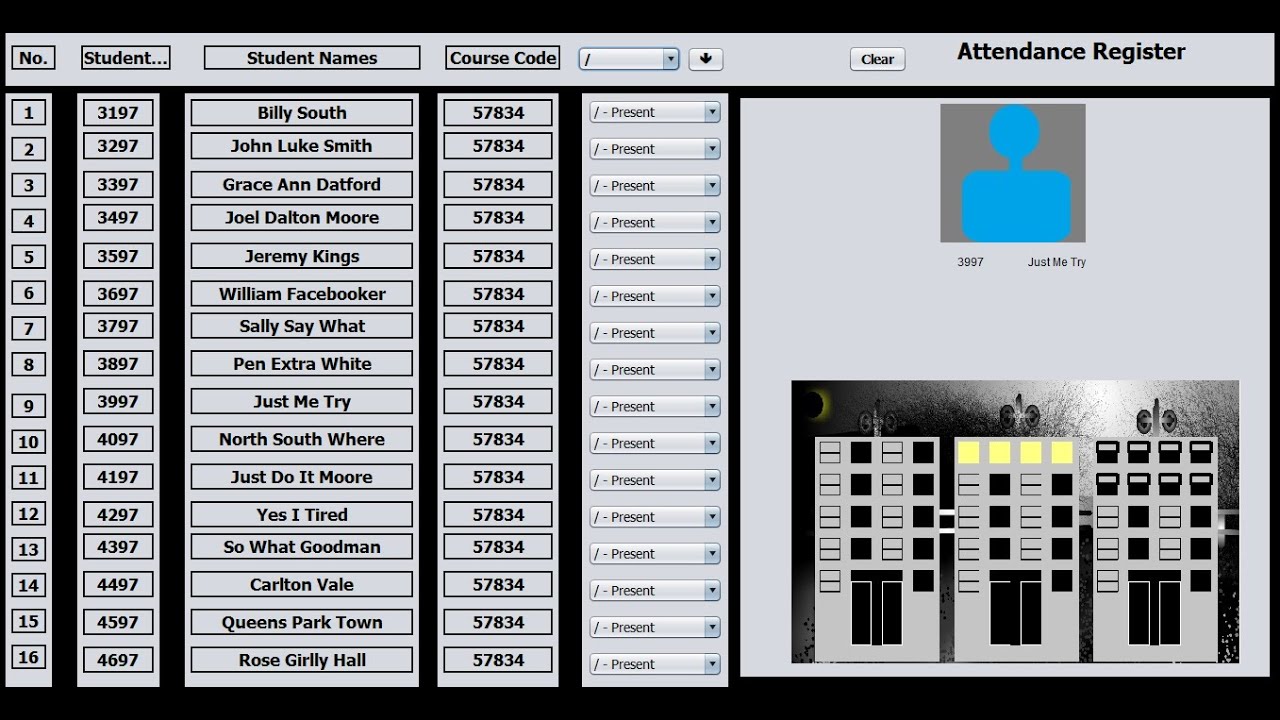Click the blue student profile avatar
1280x720 pixels.
point(1013,173)
